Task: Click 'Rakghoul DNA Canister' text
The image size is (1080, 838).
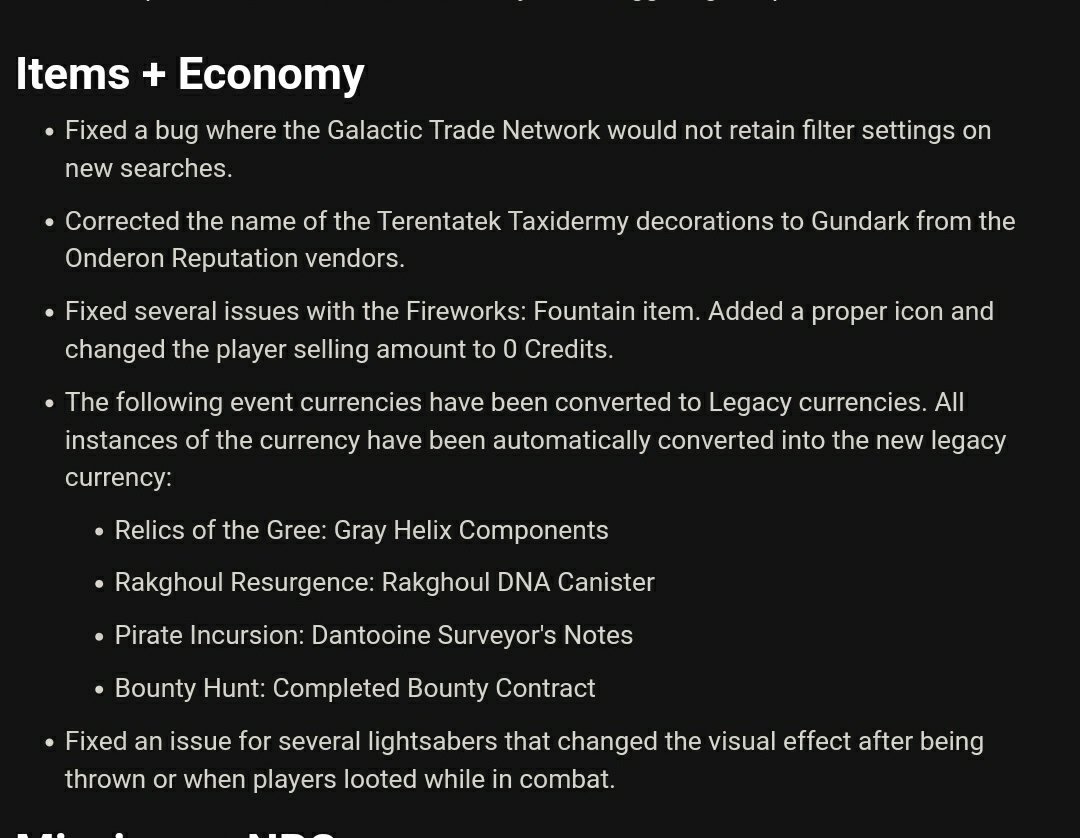Action: coord(518,583)
